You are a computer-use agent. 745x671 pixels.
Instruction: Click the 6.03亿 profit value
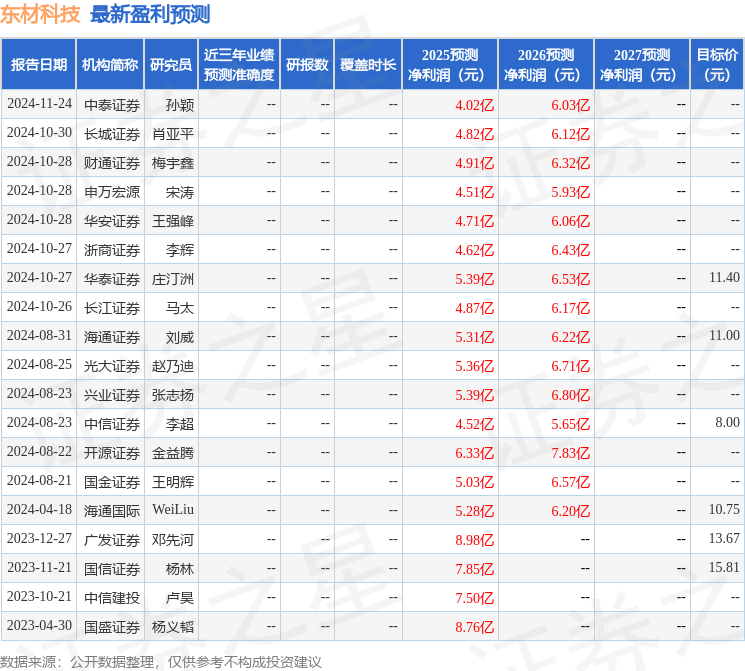571,105
